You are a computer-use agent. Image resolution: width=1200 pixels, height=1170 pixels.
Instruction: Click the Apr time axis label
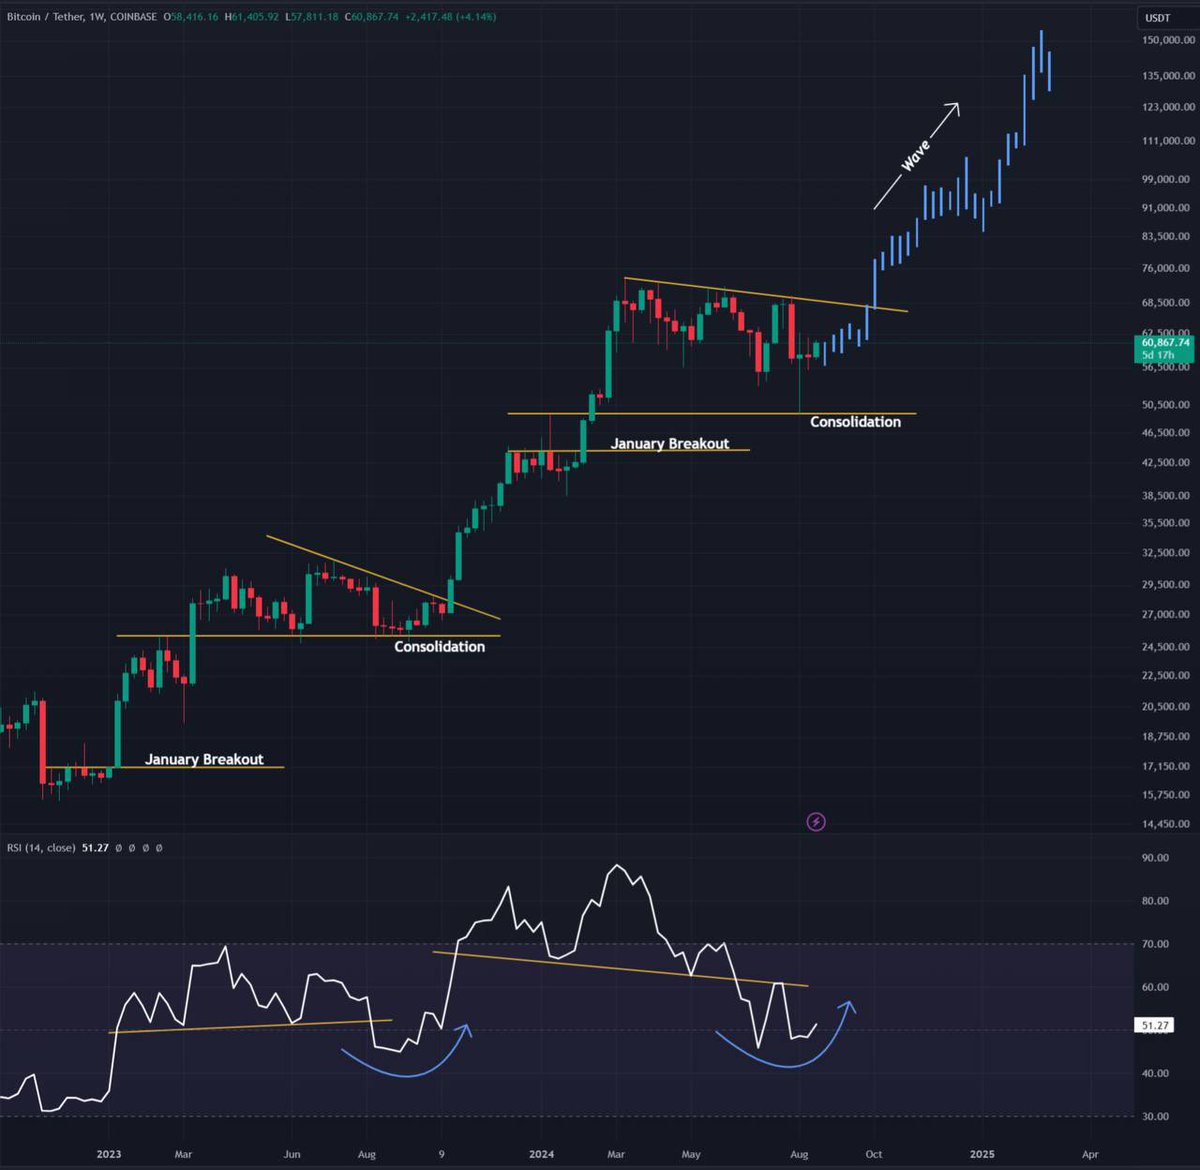tap(1090, 1154)
